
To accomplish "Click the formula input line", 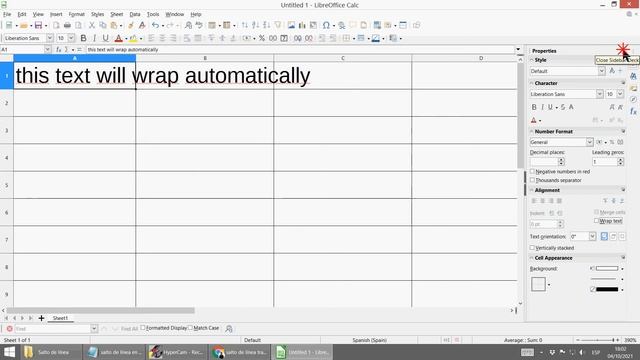I will (x=300, y=49).
